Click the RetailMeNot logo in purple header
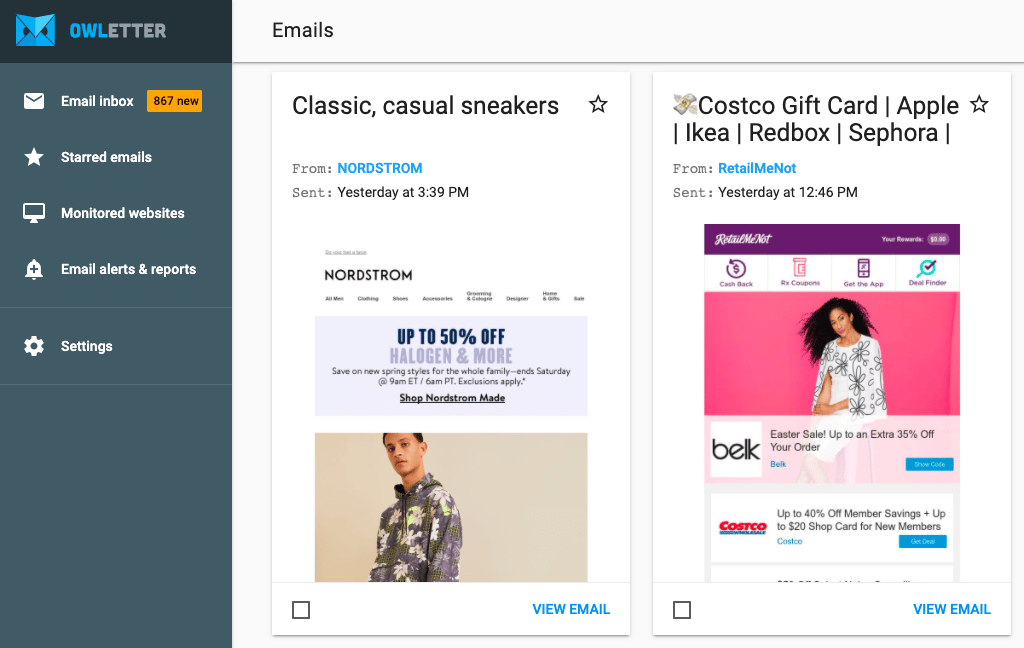Screen dimensions: 1024x648 (743, 239)
